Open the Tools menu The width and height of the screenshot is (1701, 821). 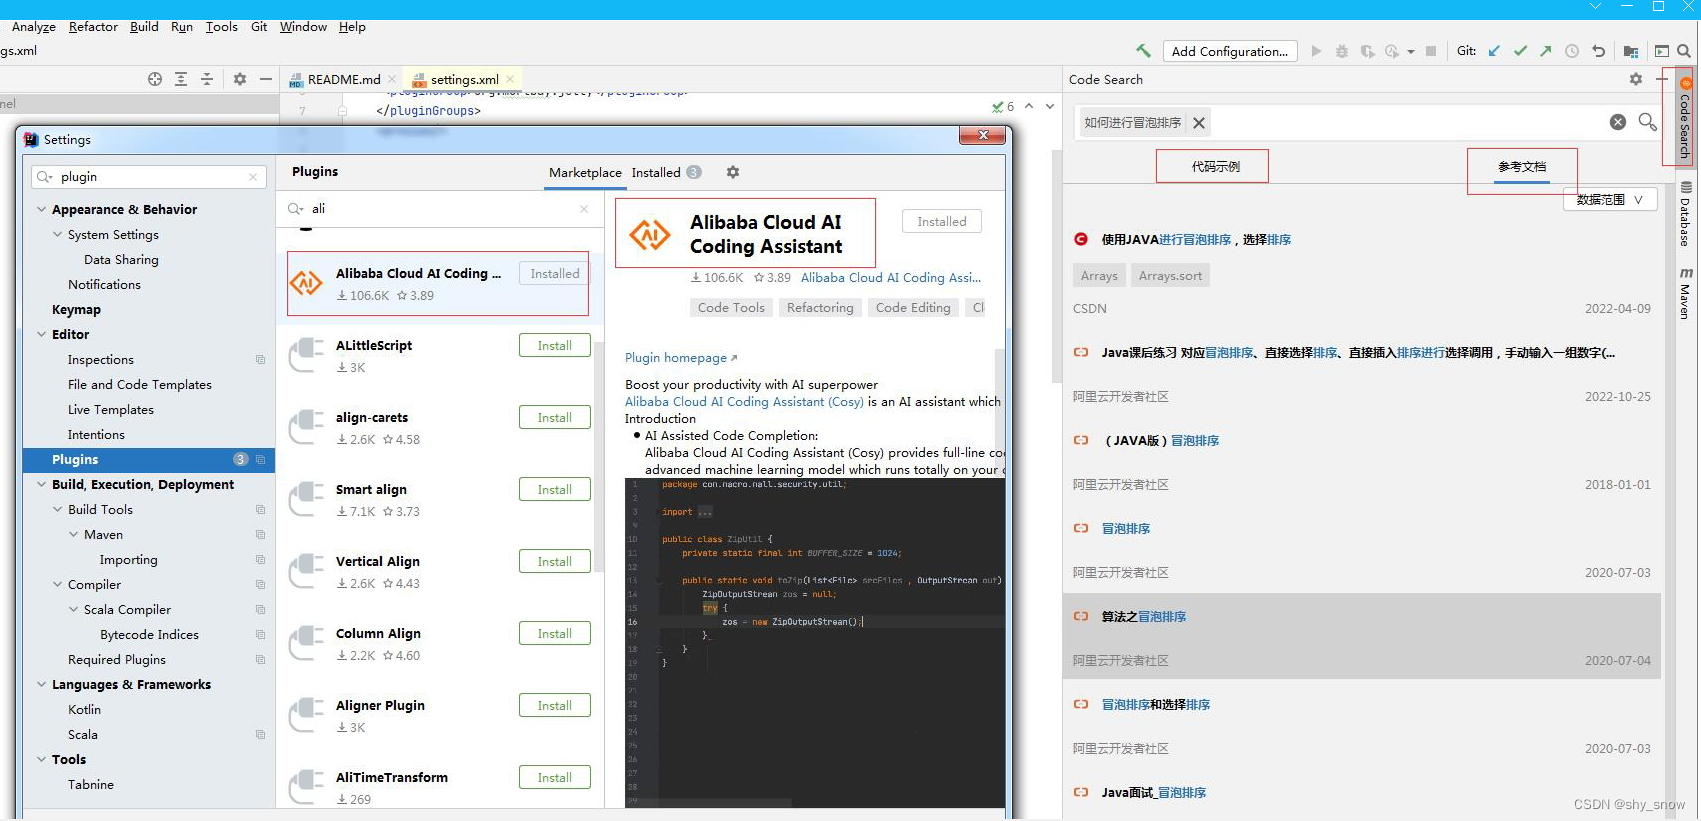point(222,27)
